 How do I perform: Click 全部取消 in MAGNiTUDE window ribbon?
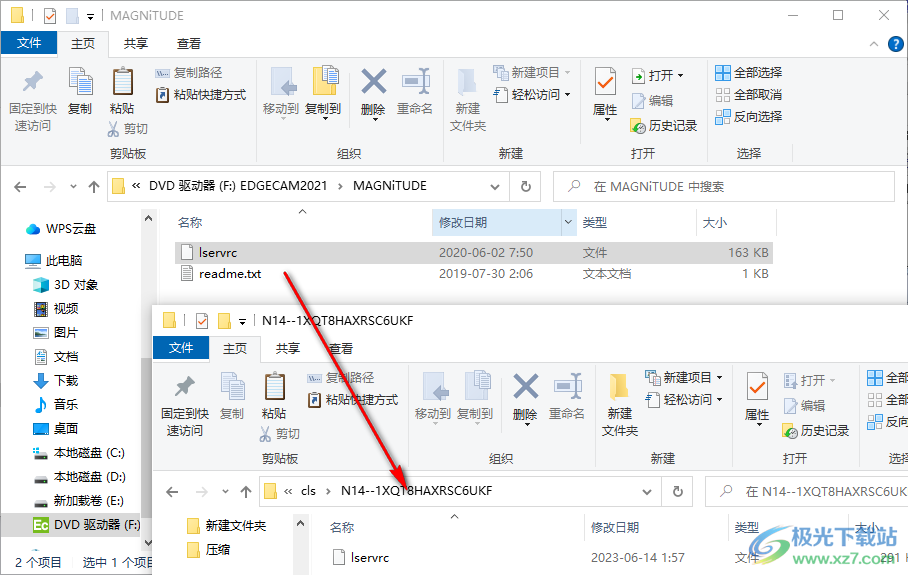[749, 95]
